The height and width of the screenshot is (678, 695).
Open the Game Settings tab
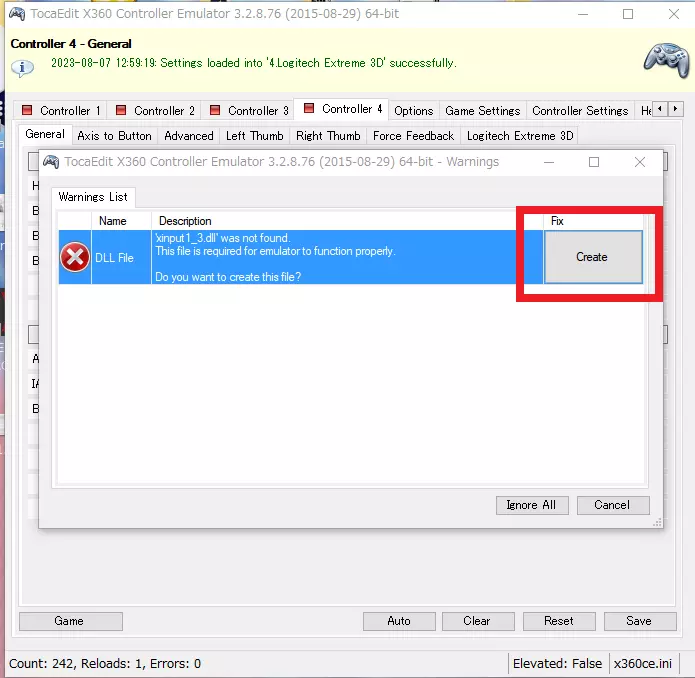click(x=483, y=111)
